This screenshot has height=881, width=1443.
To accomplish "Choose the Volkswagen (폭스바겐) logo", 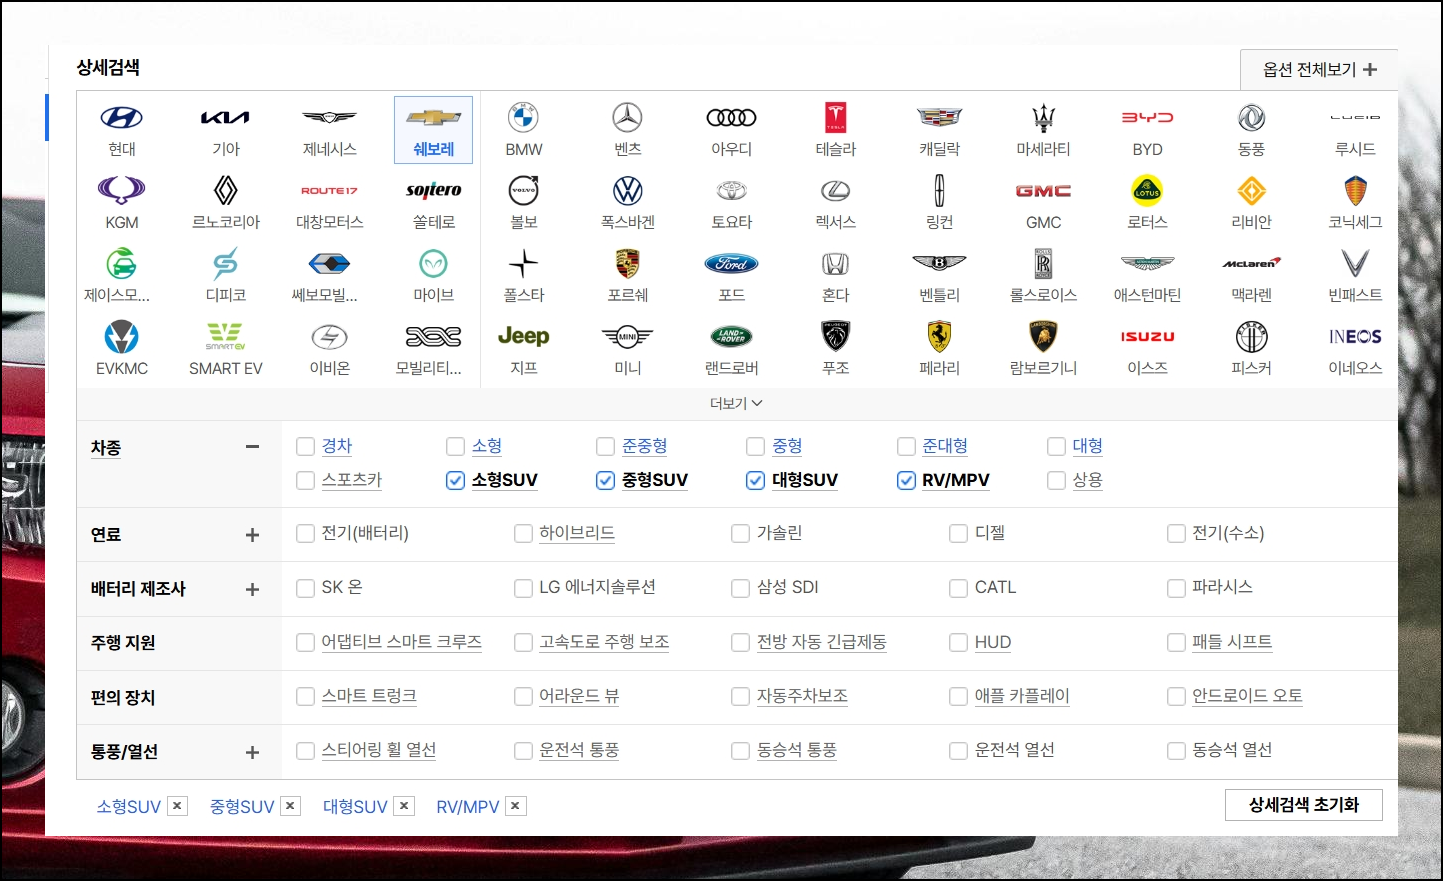I will click(x=628, y=190).
